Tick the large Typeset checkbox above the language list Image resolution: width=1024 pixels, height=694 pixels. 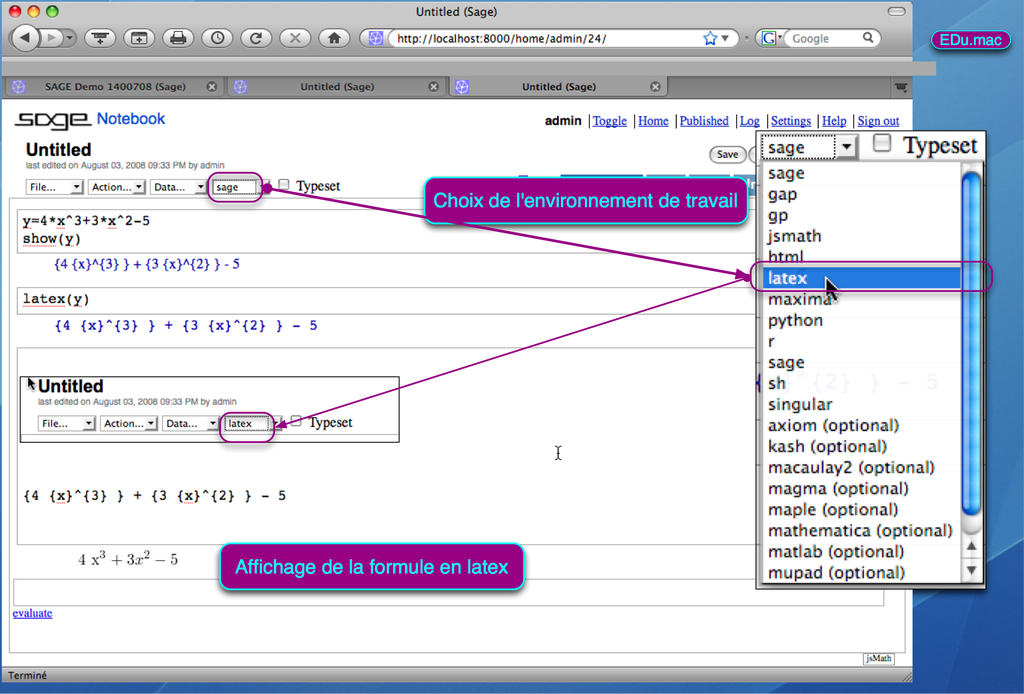pos(882,143)
